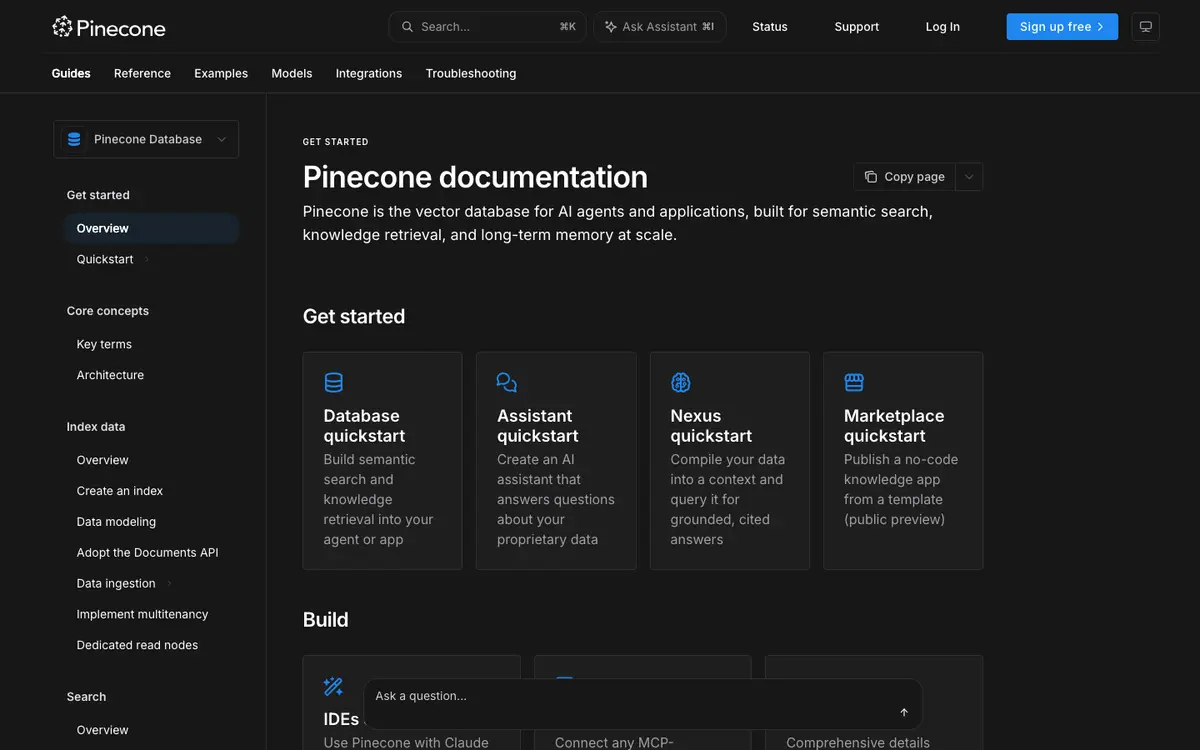Click the Get started sidebar heading
This screenshot has height=750, width=1200.
point(98,195)
